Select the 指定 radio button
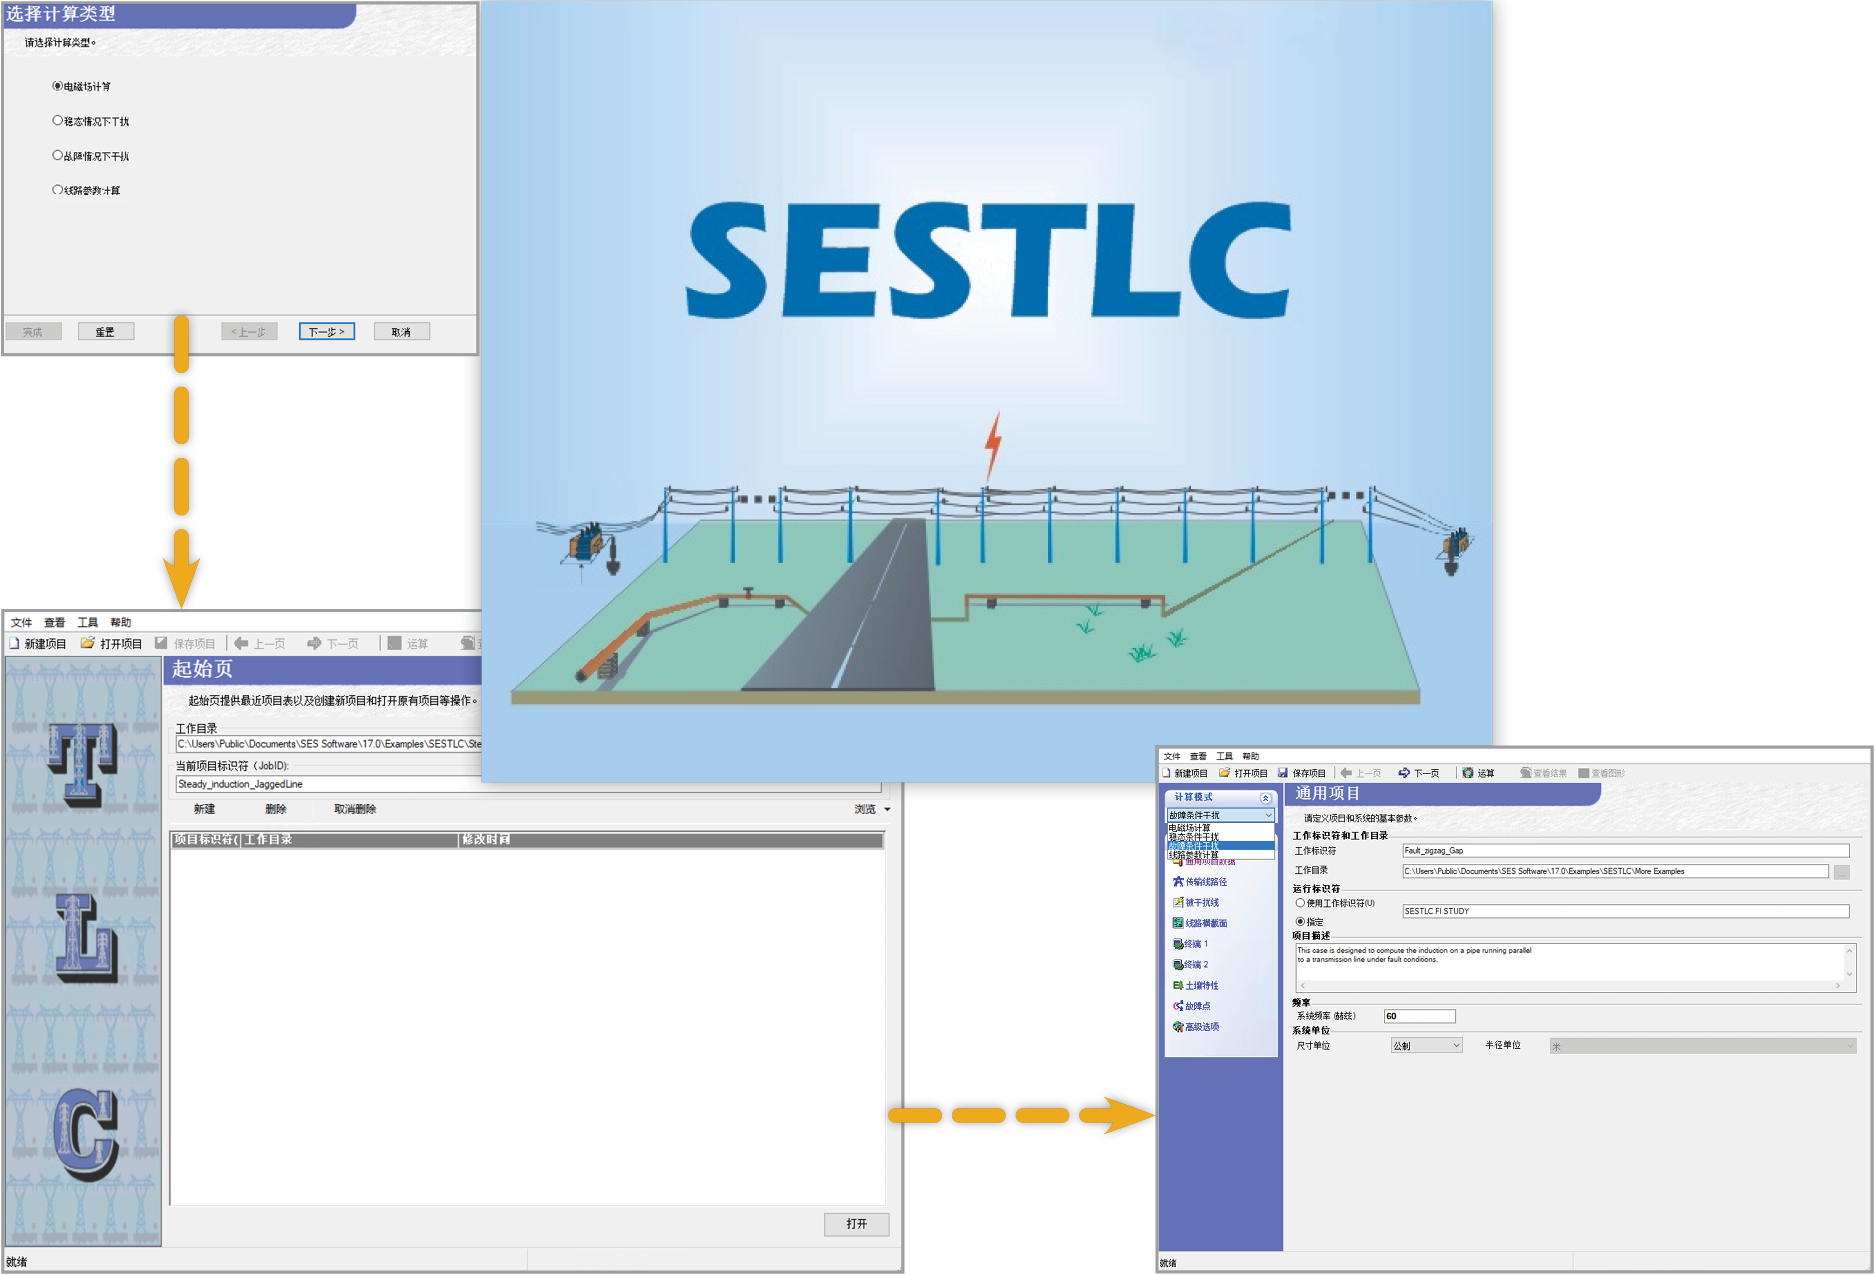 [x=1300, y=922]
